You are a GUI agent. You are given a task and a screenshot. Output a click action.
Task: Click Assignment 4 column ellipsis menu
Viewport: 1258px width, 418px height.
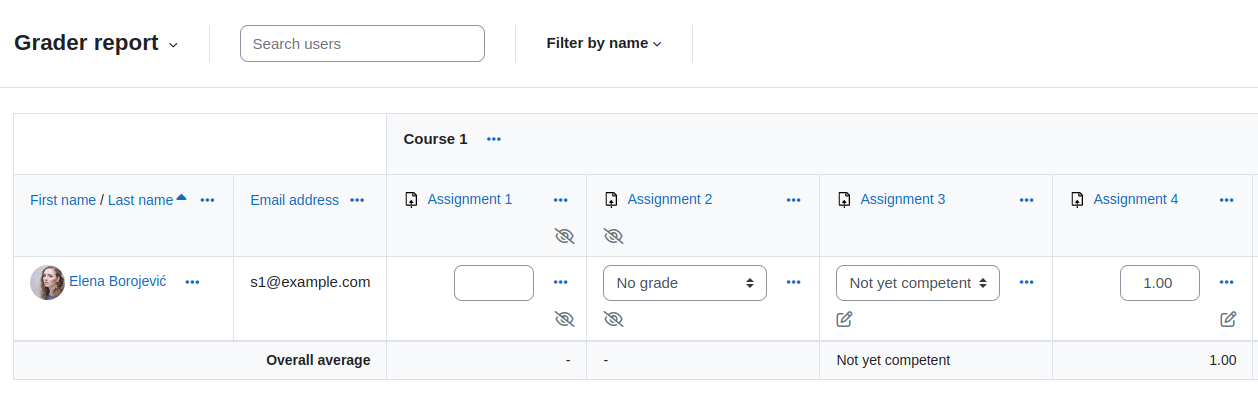tap(1227, 200)
